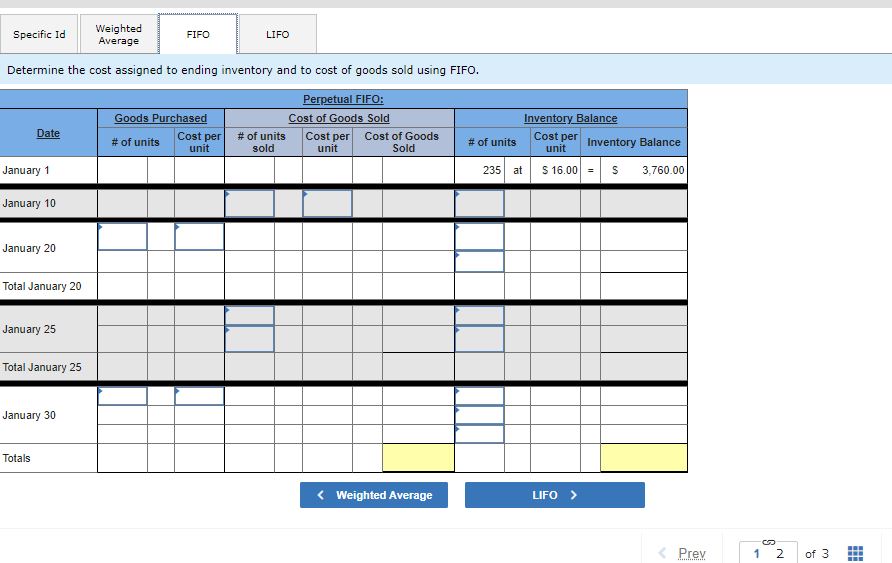Click the January 1 cost per unit $16.00
Screen dimensions: 892x563
pyautogui.click(x=560, y=170)
